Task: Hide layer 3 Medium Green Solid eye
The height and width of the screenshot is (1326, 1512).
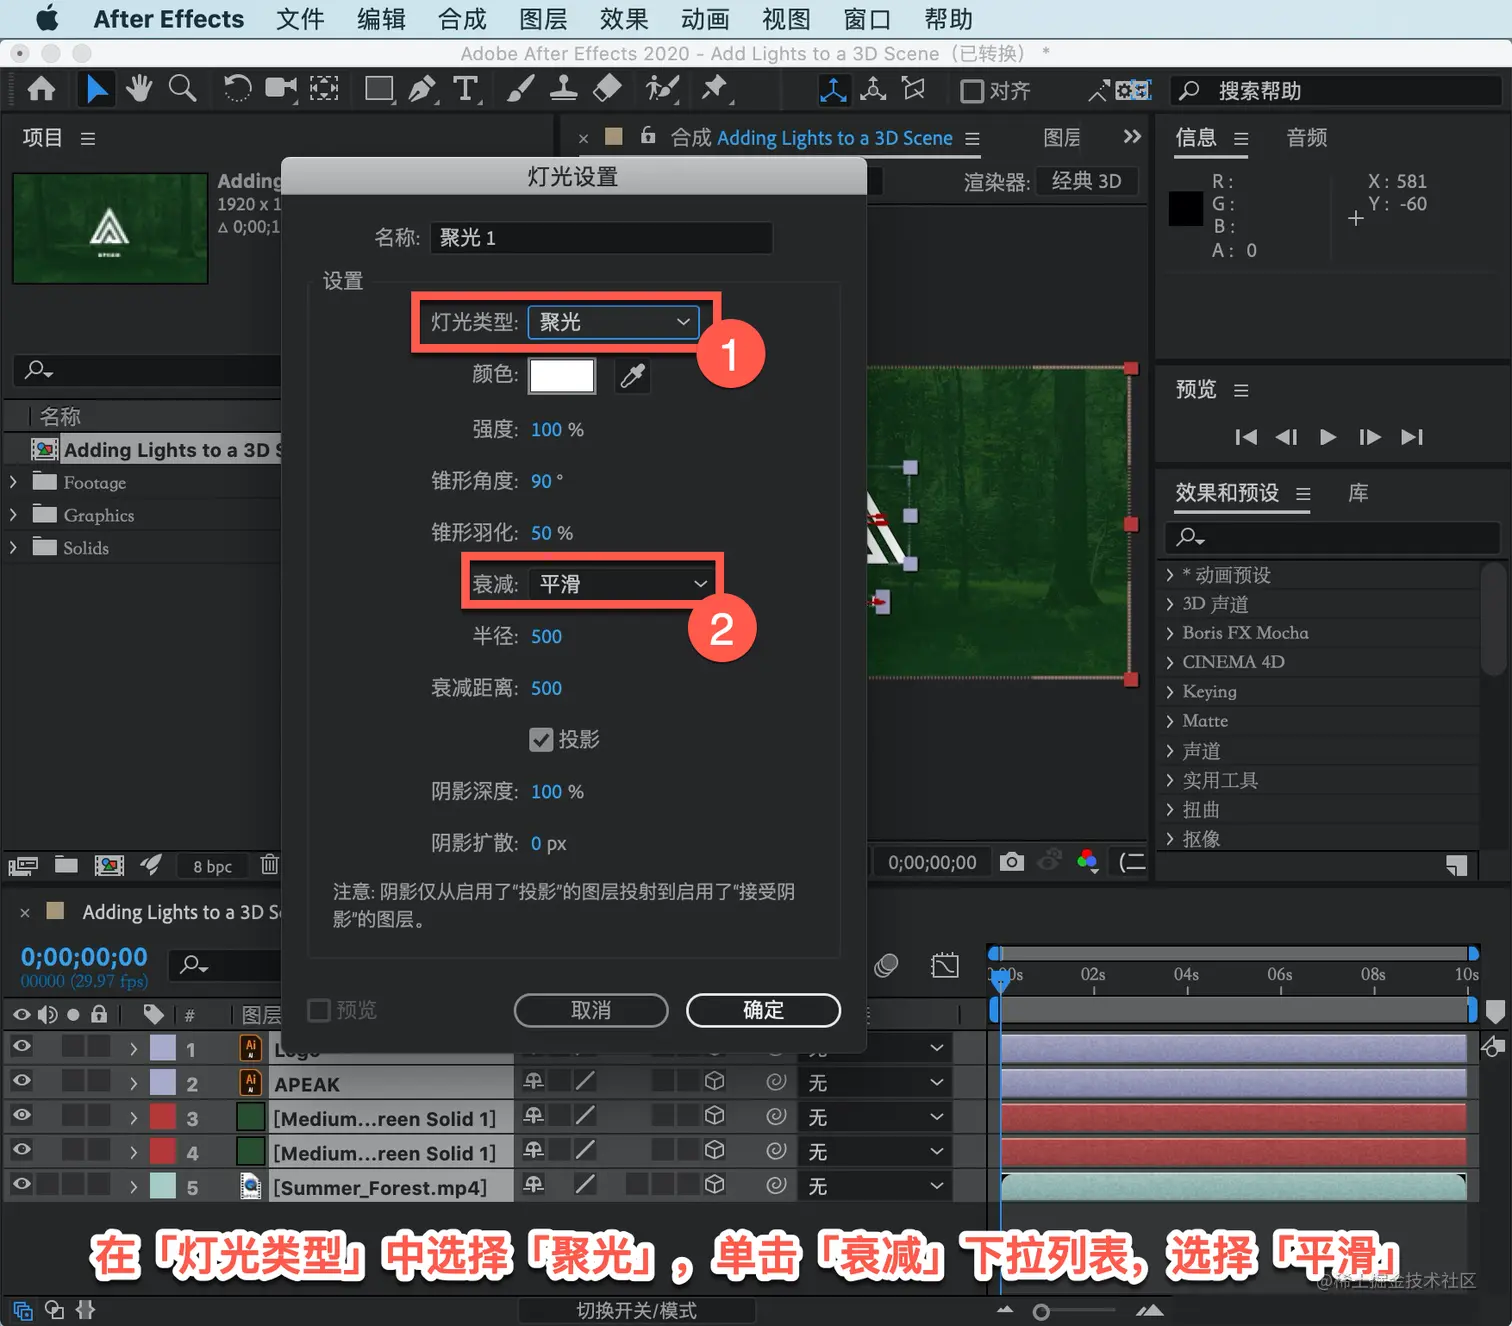Action: [21, 1115]
